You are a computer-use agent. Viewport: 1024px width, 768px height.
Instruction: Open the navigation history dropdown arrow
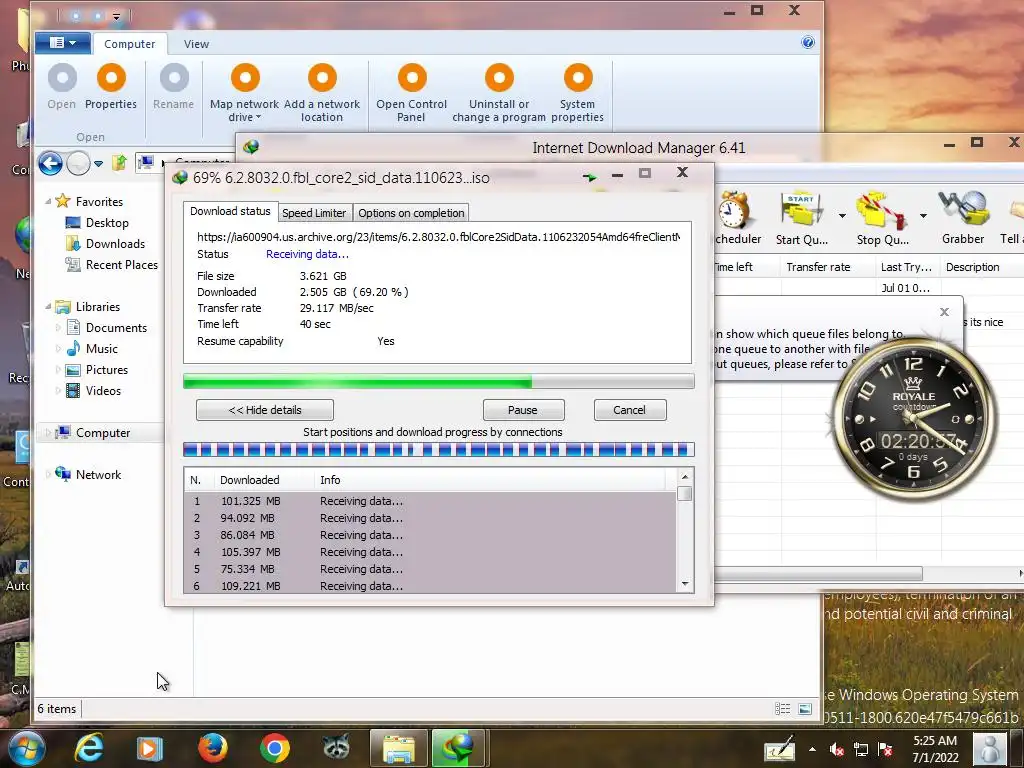coord(98,164)
